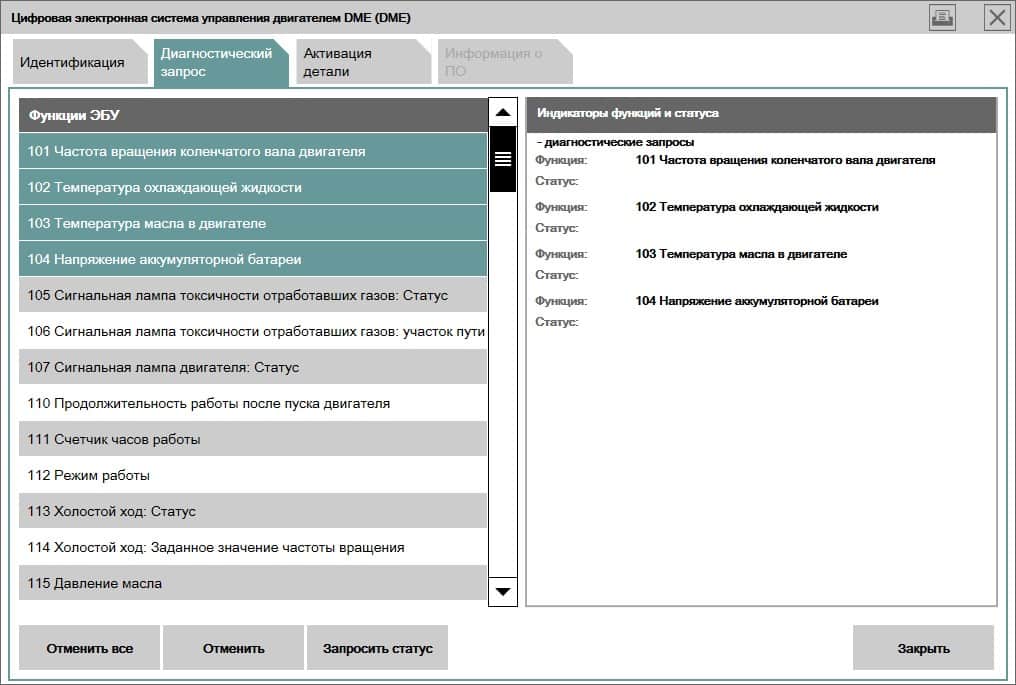Choose 112 Режим работы function

tap(253, 475)
